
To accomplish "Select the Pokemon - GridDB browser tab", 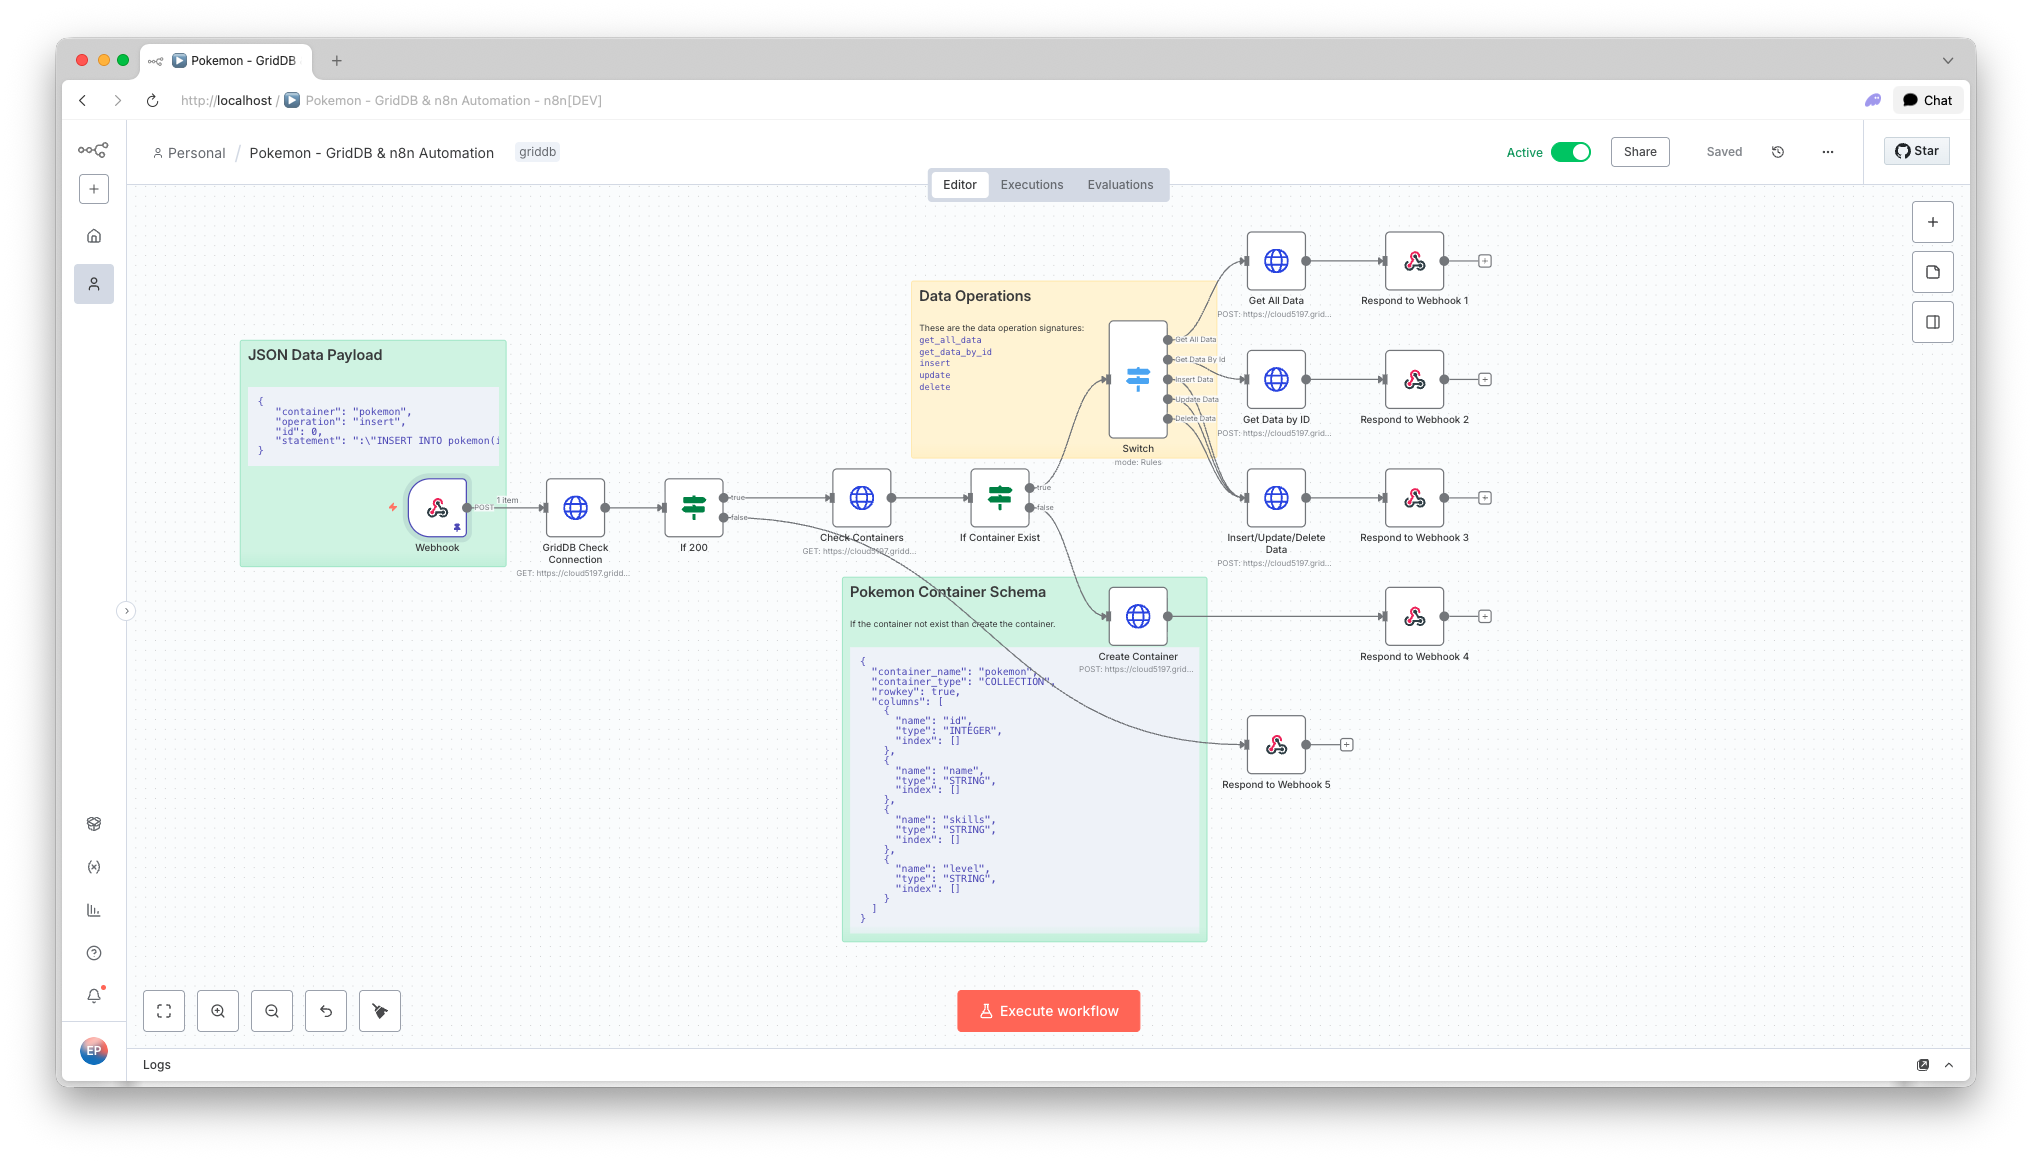I will [x=227, y=61].
